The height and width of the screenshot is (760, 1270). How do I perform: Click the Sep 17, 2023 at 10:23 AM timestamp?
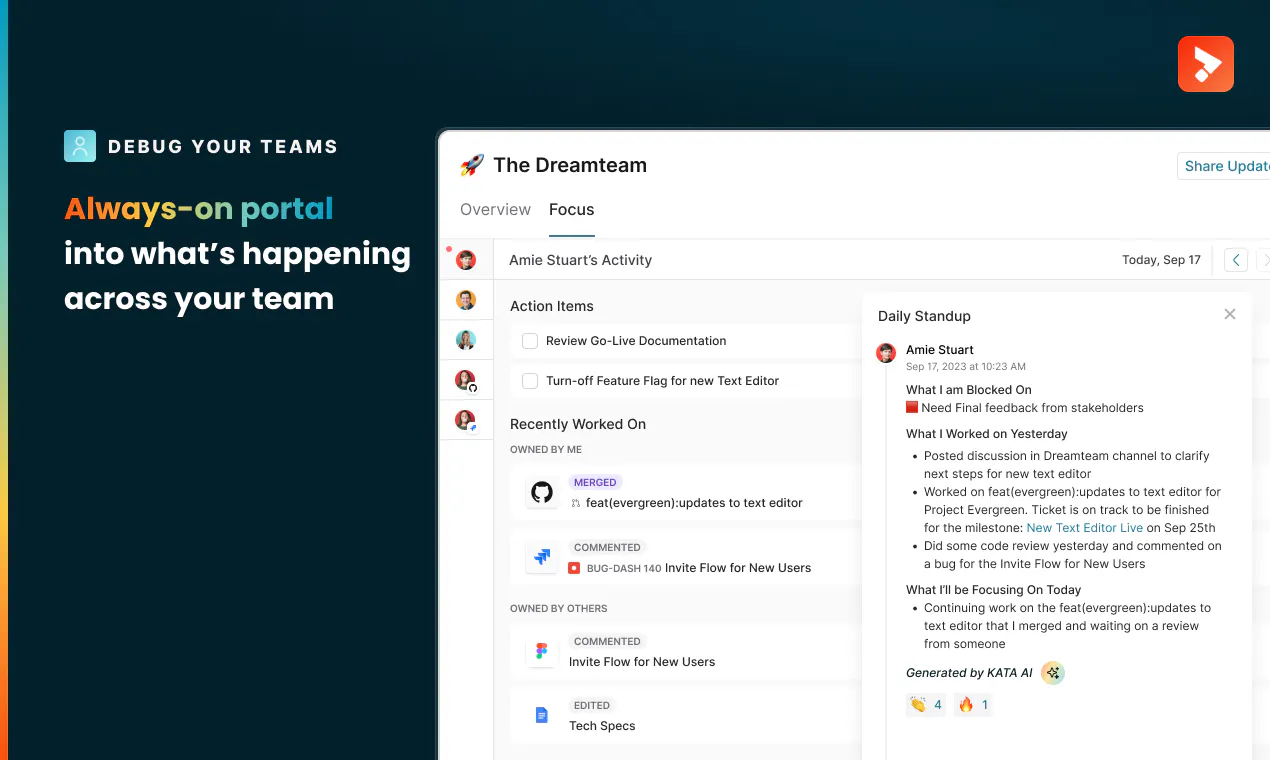point(966,367)
